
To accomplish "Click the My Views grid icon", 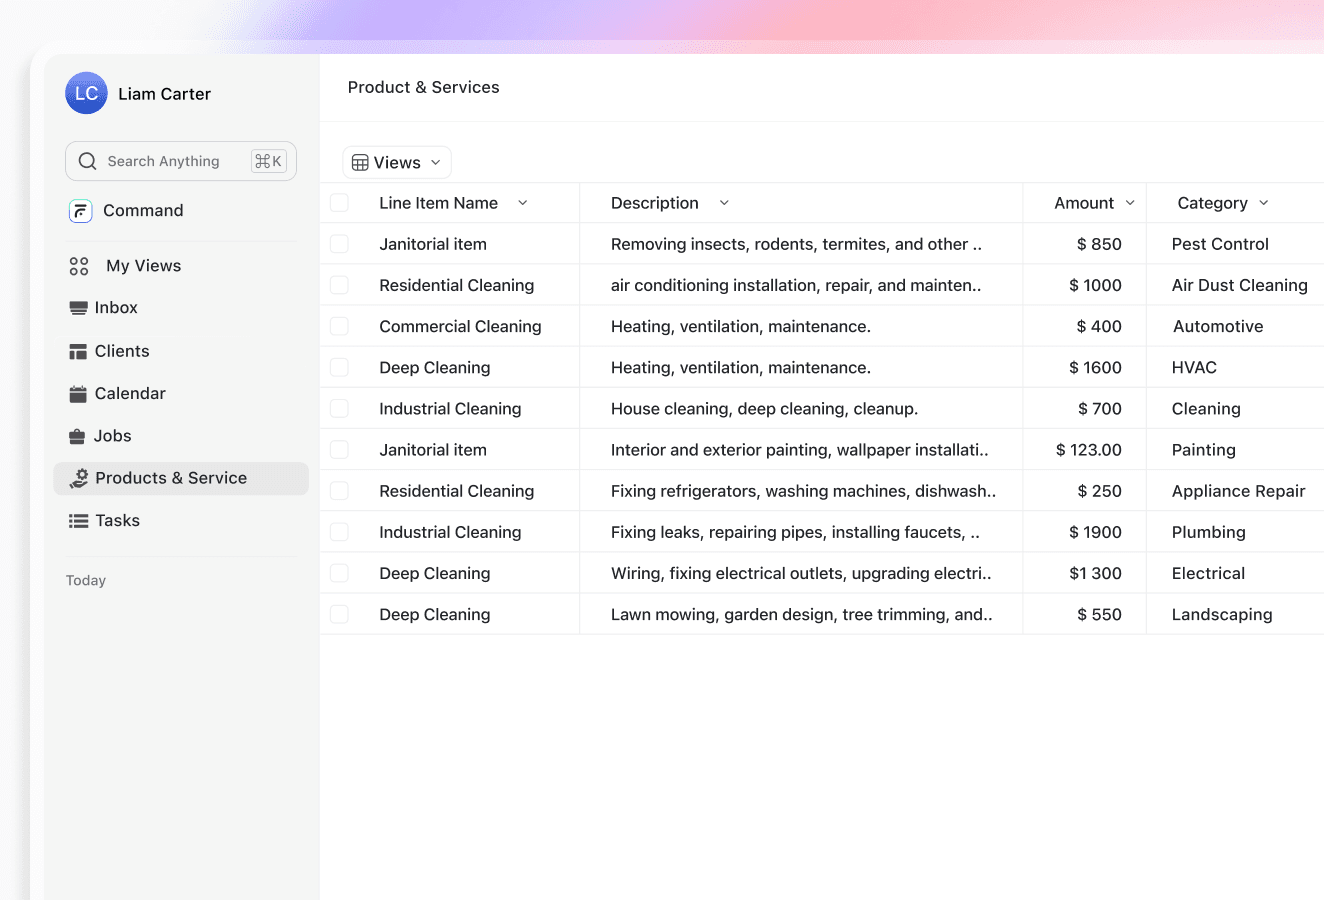I will [78, 265].
